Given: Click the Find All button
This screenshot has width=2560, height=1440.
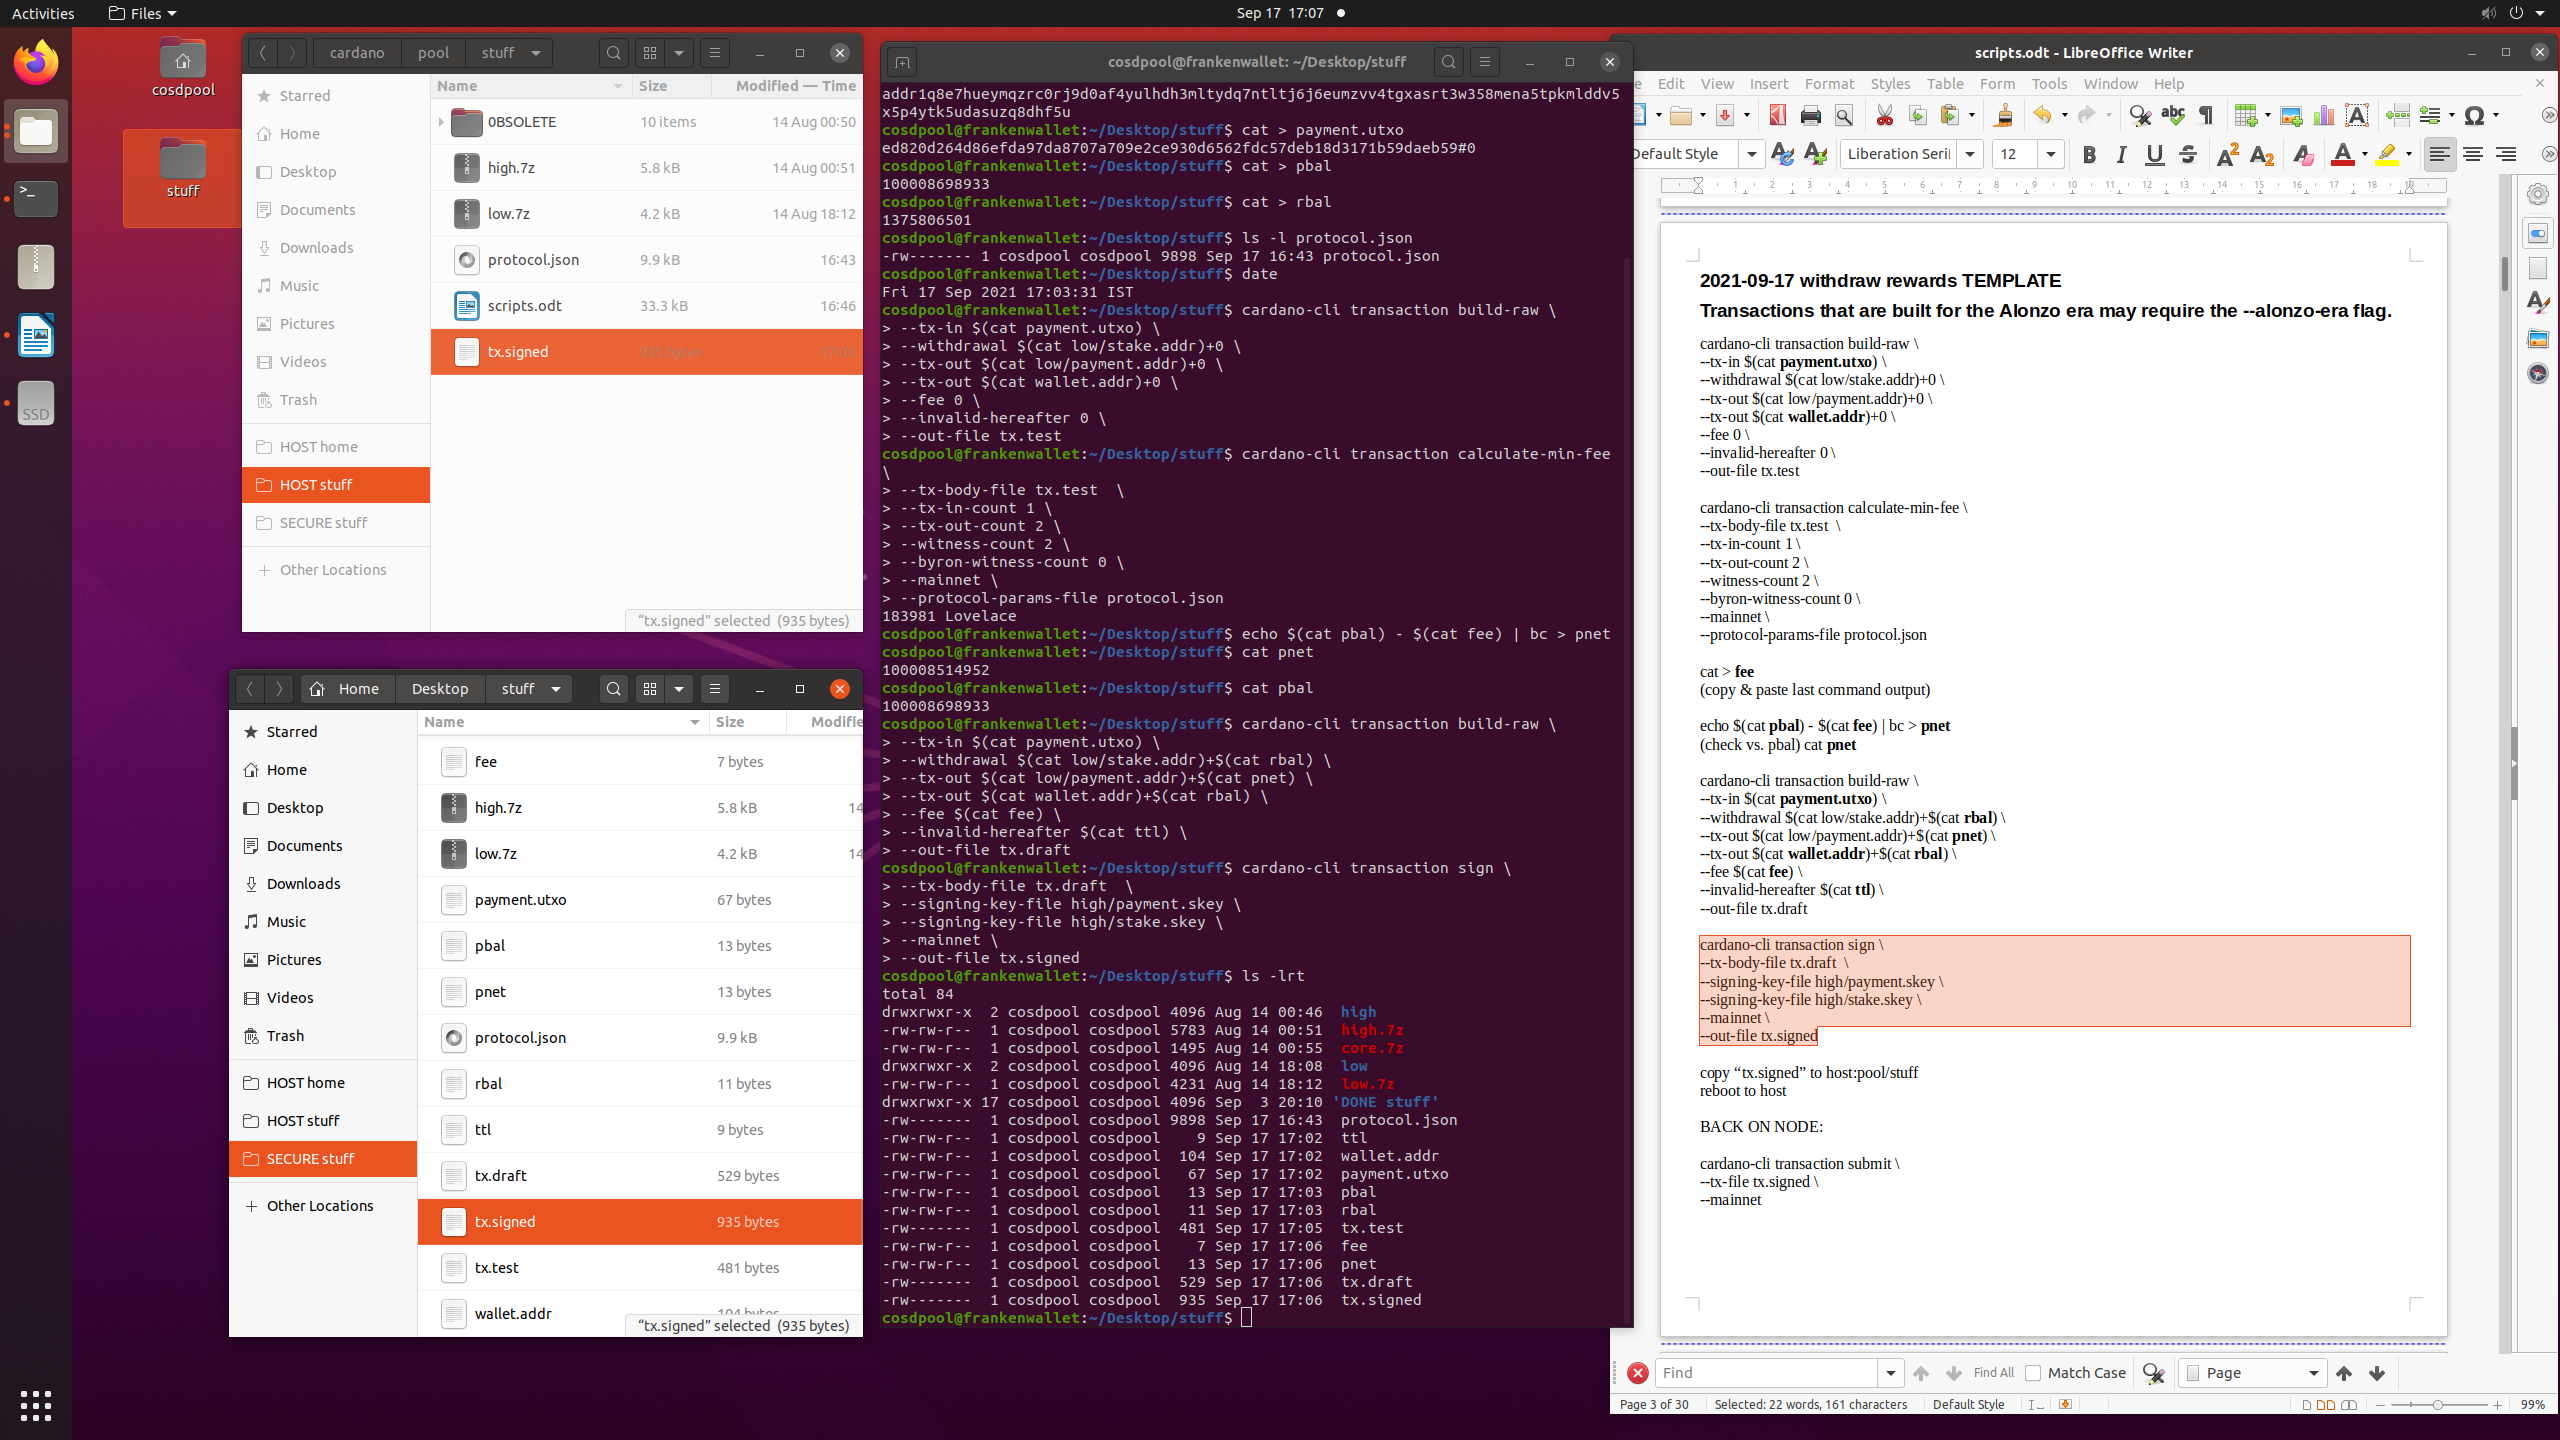Looking at the screenshot, I should [1993, 1373].
